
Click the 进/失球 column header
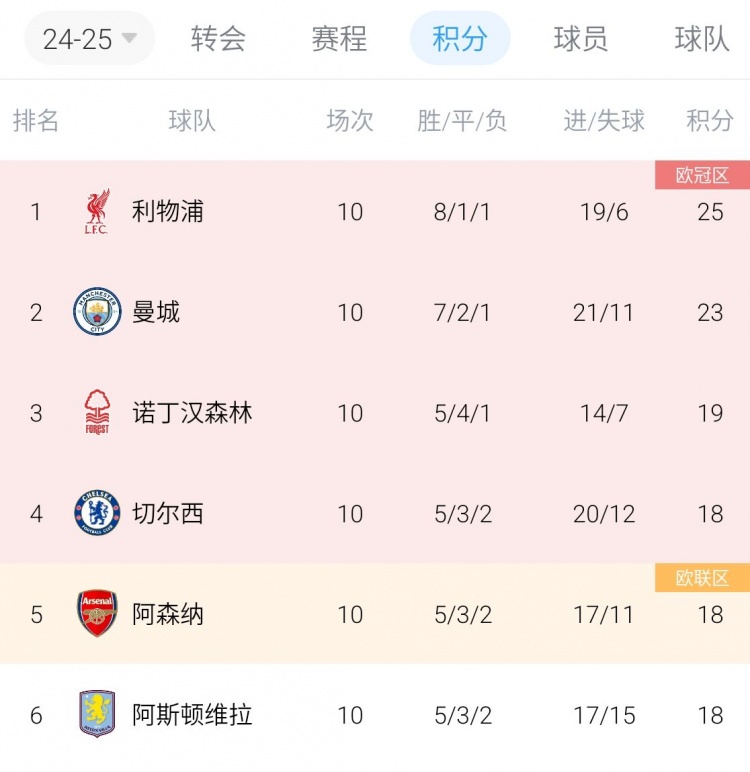tap(604, 121)
